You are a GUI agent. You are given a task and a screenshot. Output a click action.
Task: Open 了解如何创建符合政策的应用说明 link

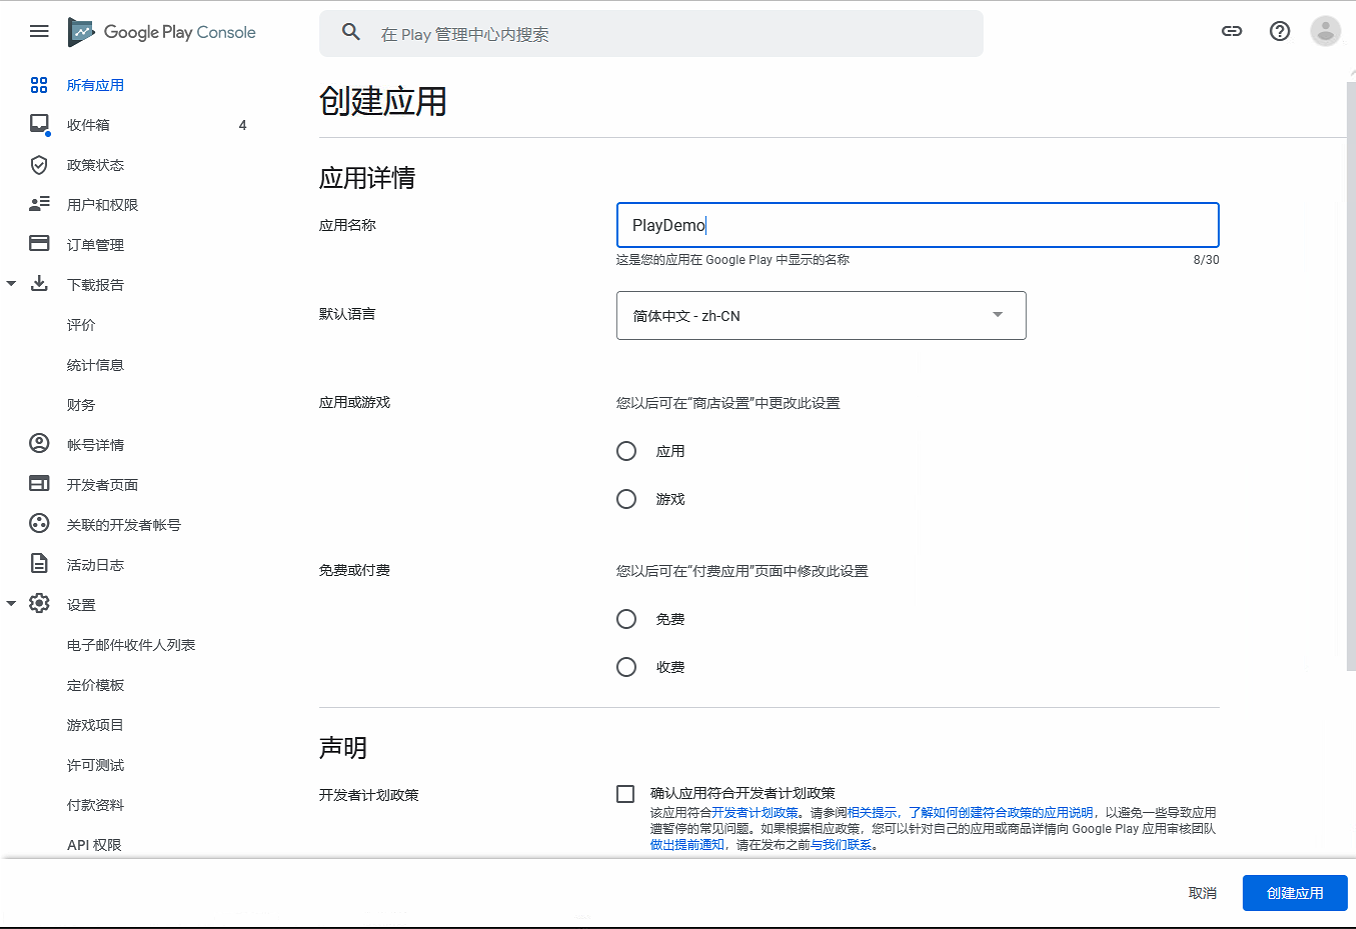[1001, 813]
